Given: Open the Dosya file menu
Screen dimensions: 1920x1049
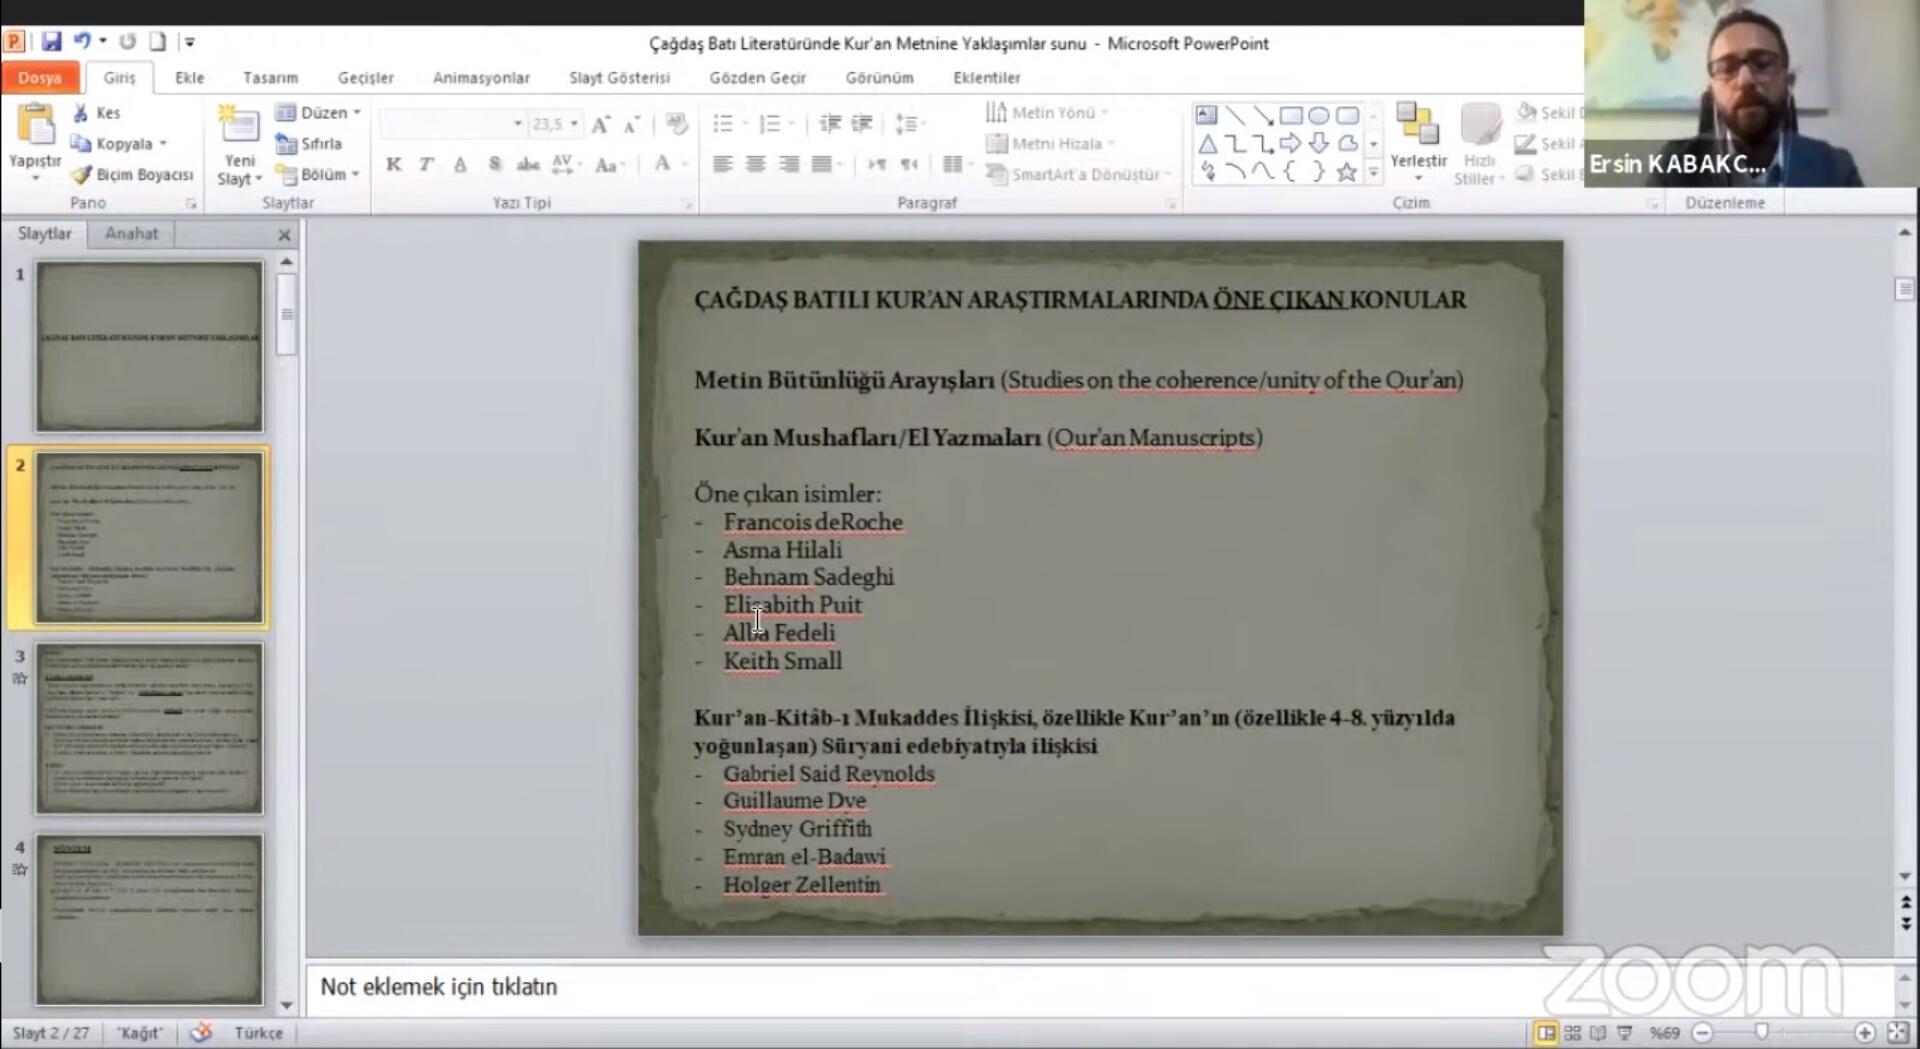Looking at the screenshot, I should click(40, 78).
